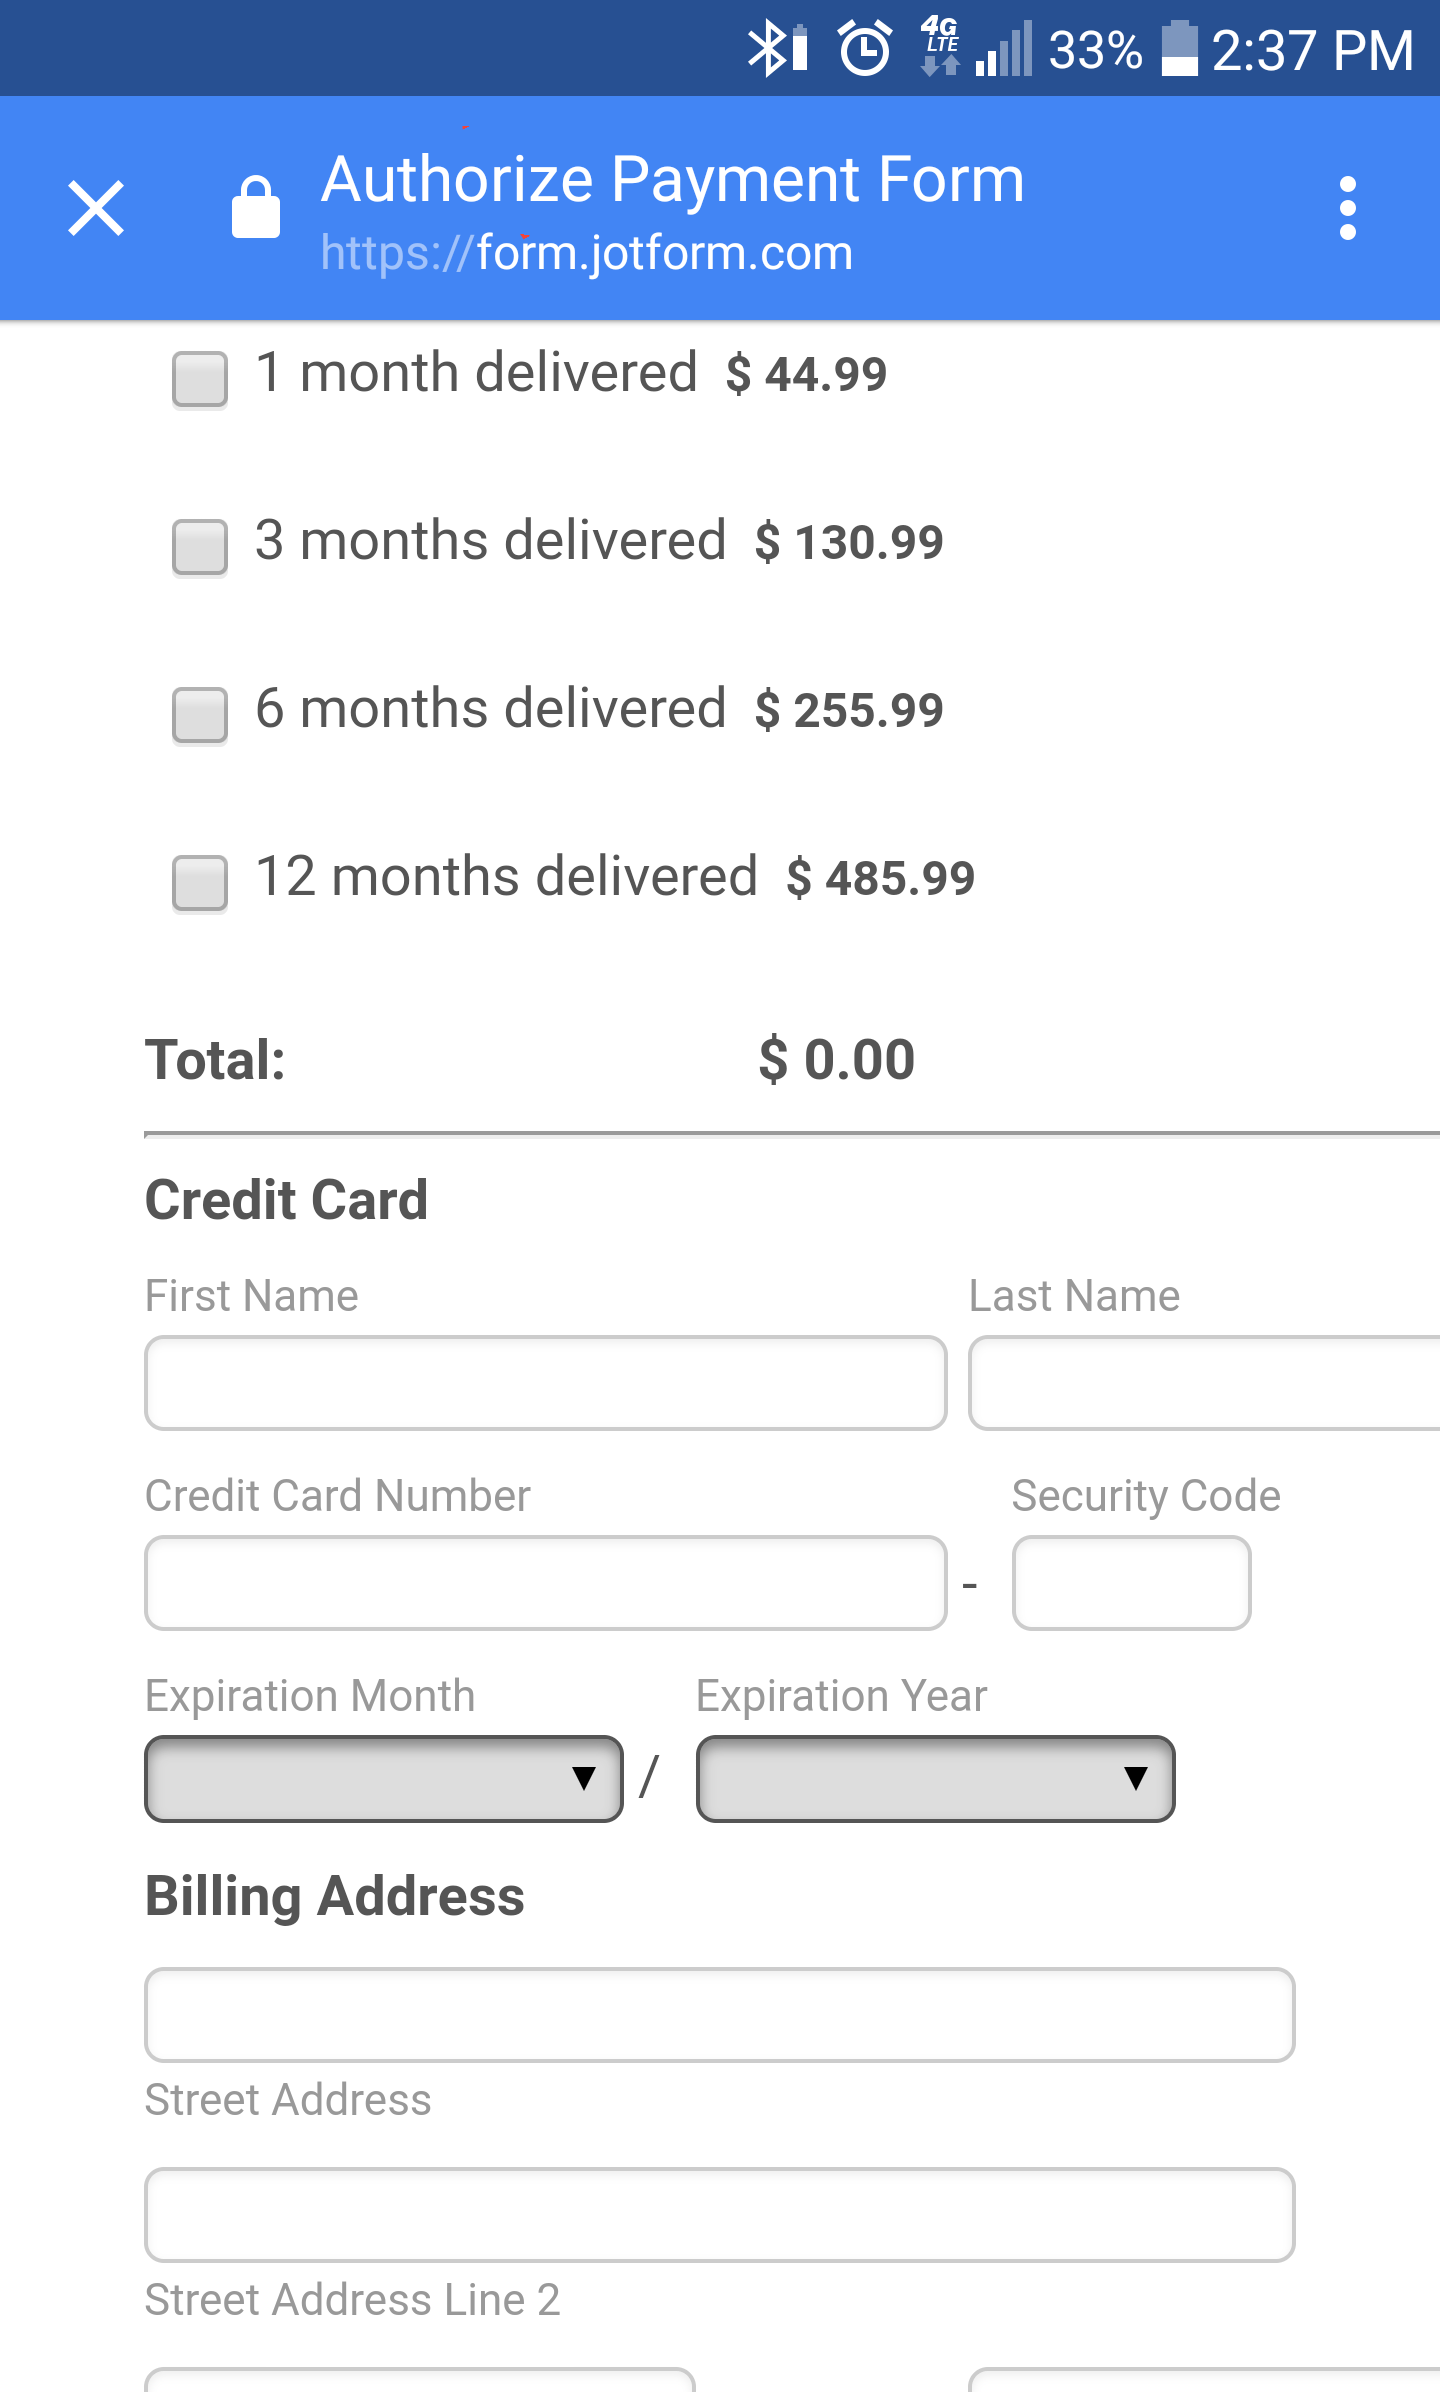The width and height of the screenshot is (1440, 2392).
Task: Tap the alarm clock status icon
Action: tap(865, 48)
